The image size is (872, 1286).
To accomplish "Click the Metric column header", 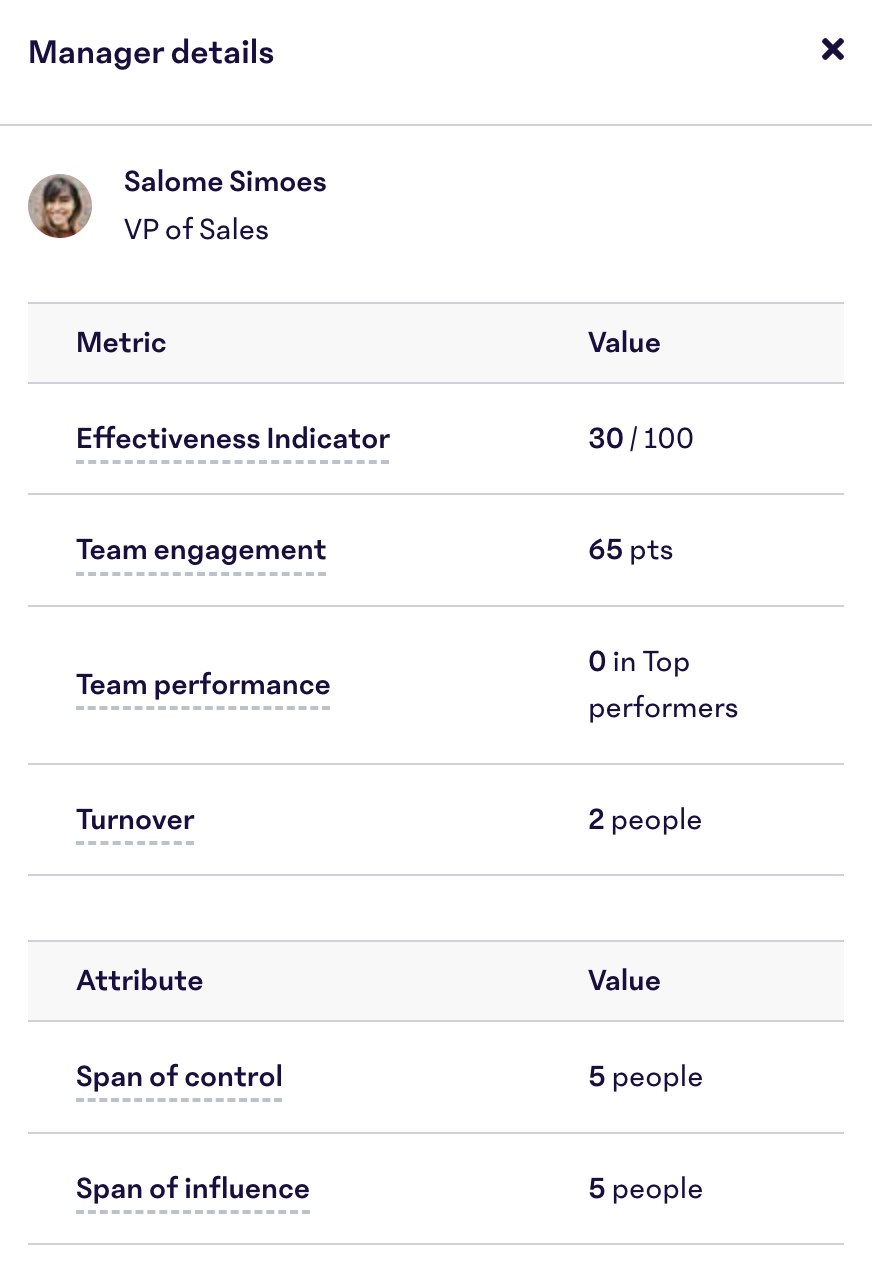I will coord(120,342).
